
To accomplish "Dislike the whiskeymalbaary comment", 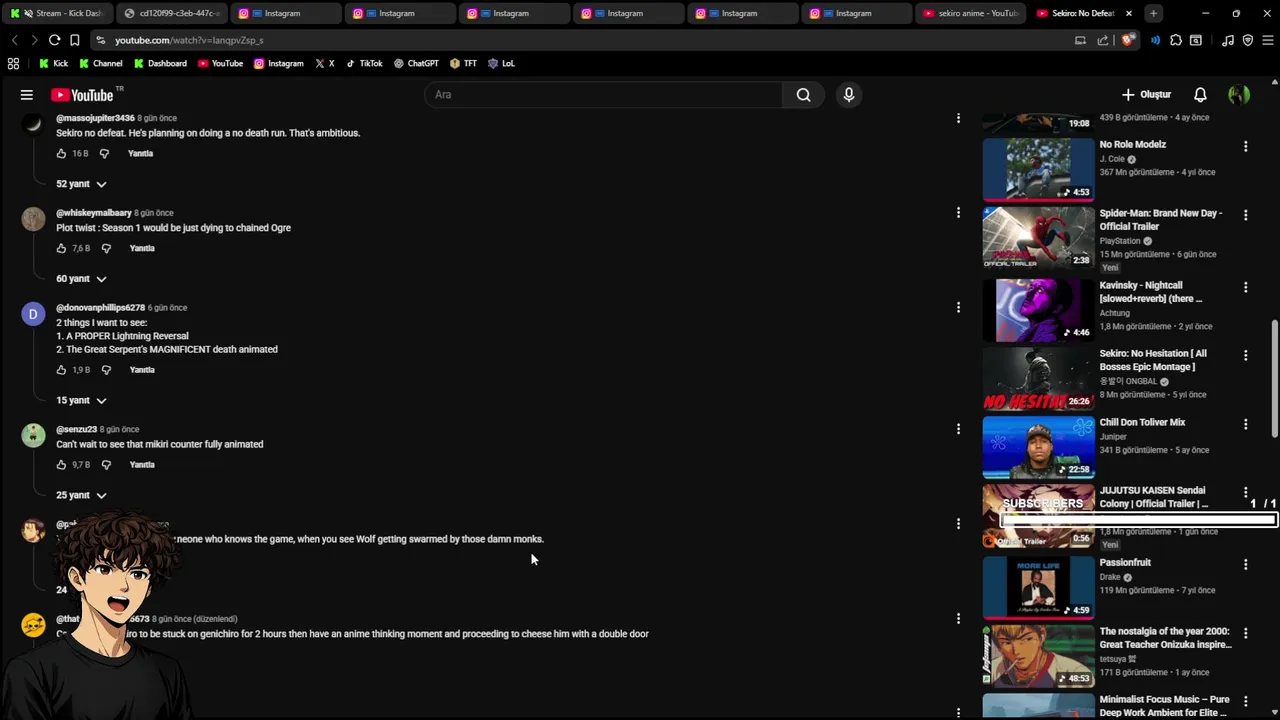I will coord(106,248).
